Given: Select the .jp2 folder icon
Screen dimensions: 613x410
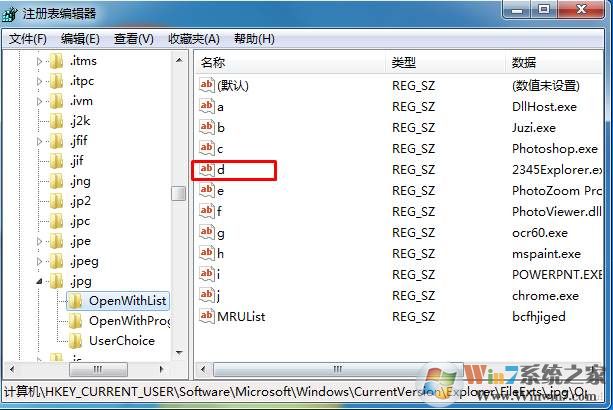Looking at the screenshot, I should pyautogui.click(x=57, y=201).
